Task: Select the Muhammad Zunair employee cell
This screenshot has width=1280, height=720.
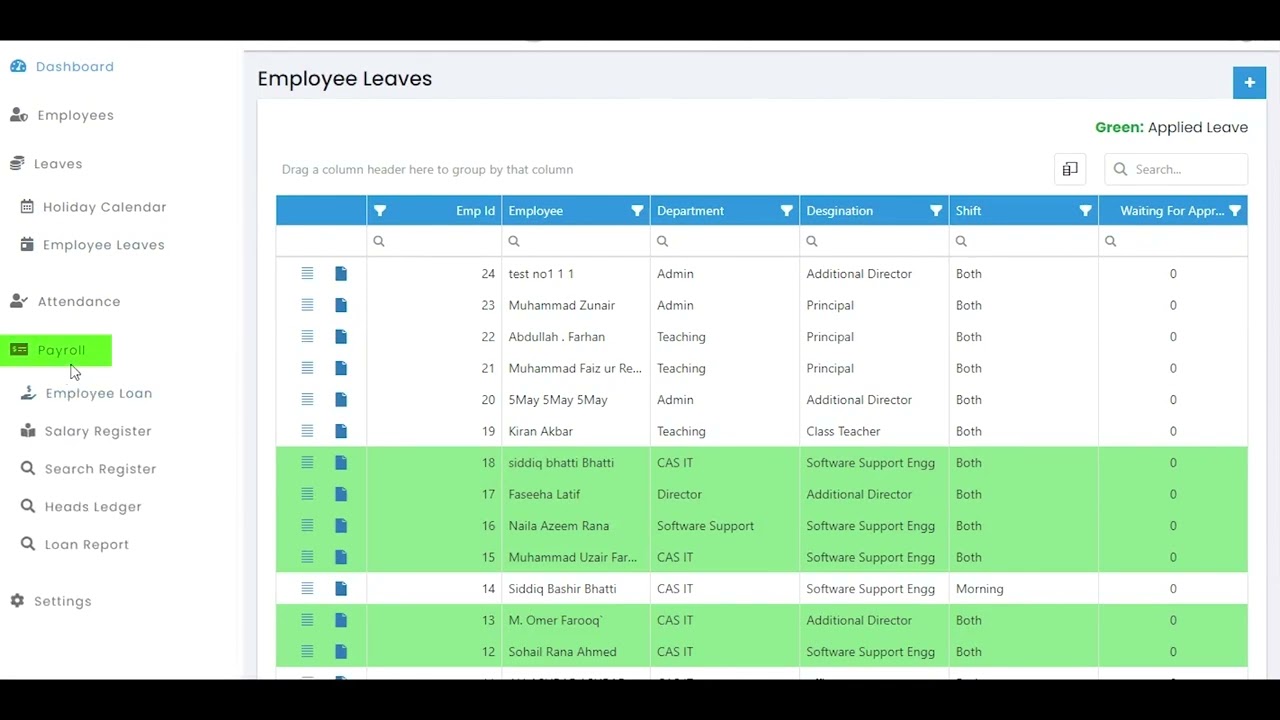Action: 576,305
